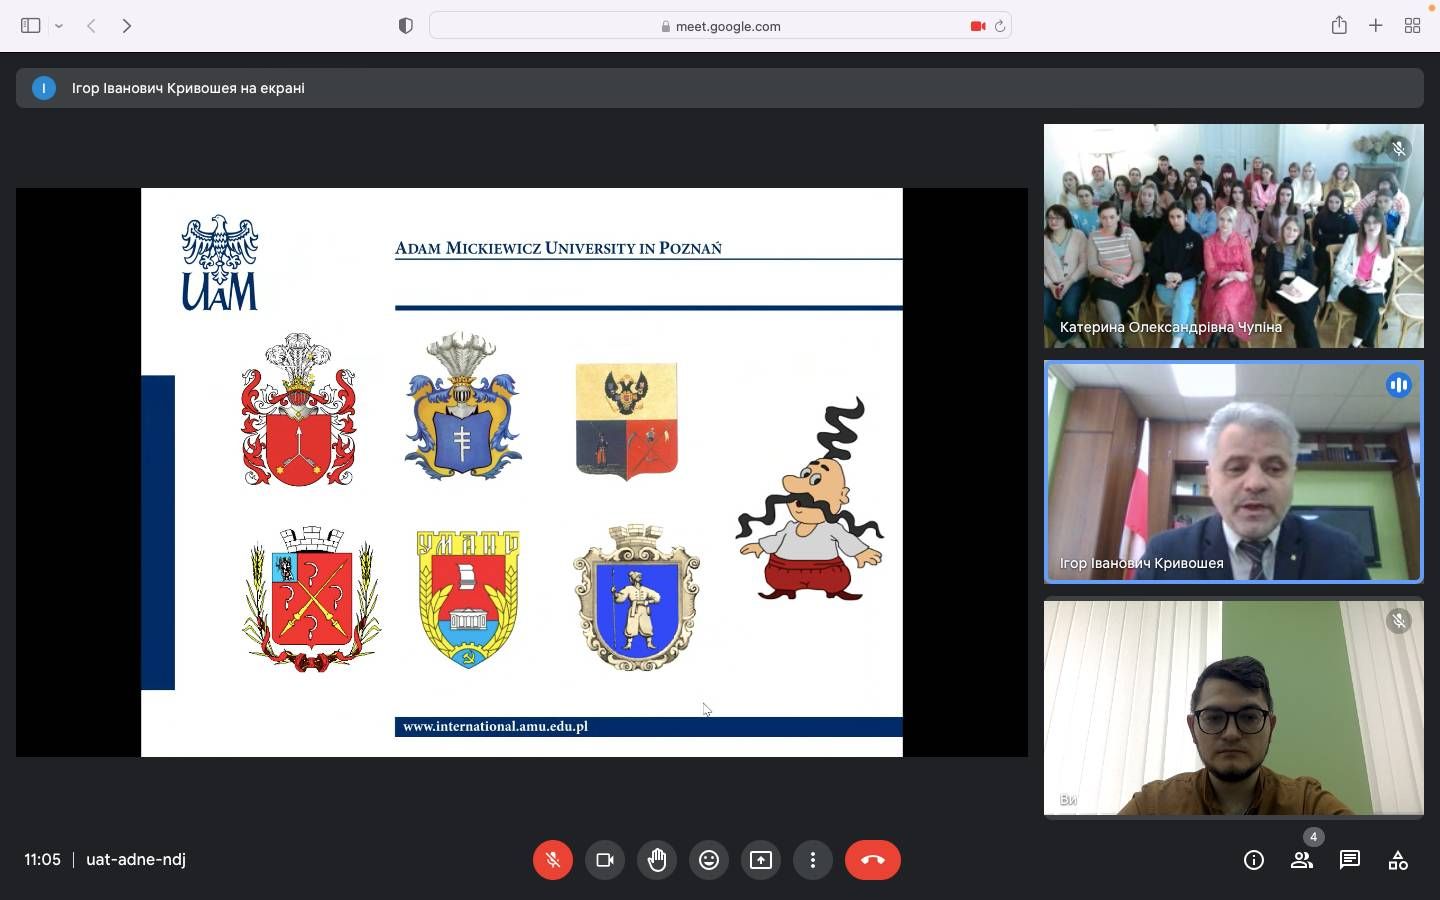Click the time 11:05 in the bottom bar

coord(42,860)
